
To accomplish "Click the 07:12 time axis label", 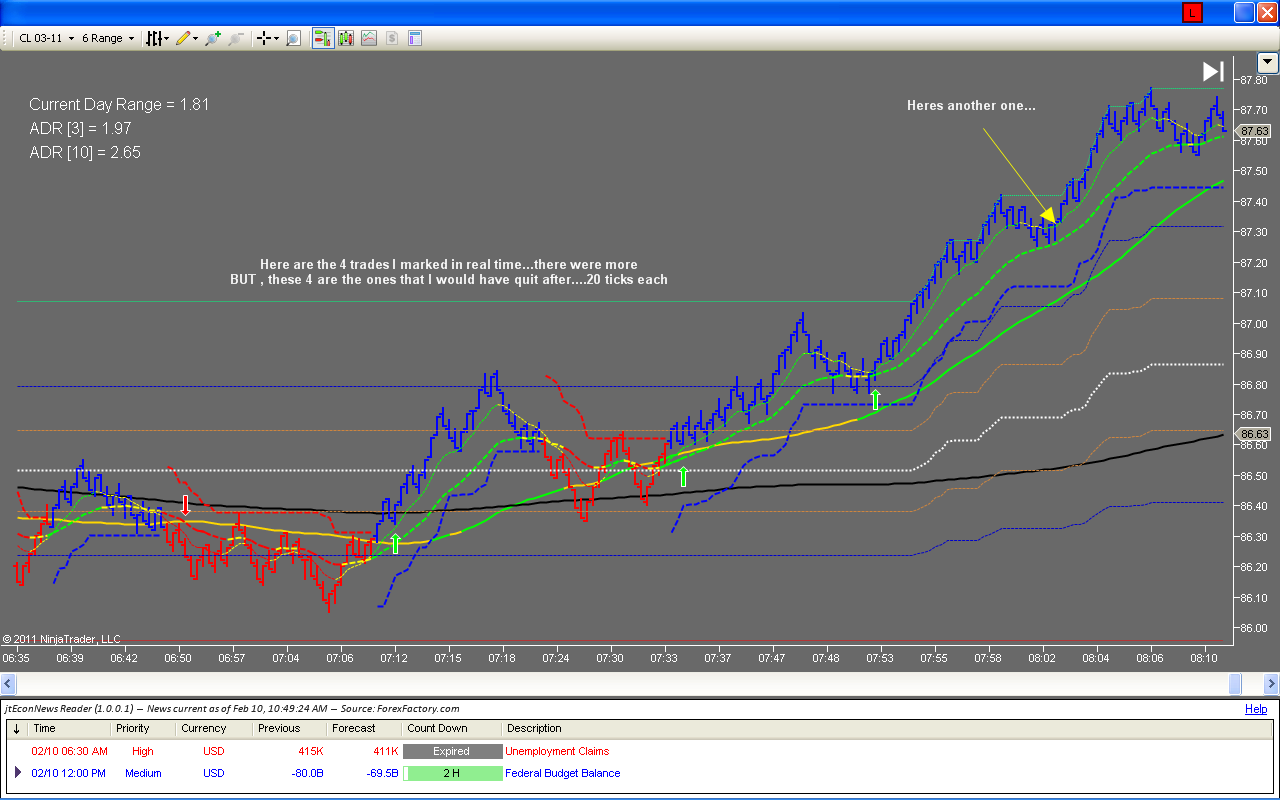I will (394, 658).
